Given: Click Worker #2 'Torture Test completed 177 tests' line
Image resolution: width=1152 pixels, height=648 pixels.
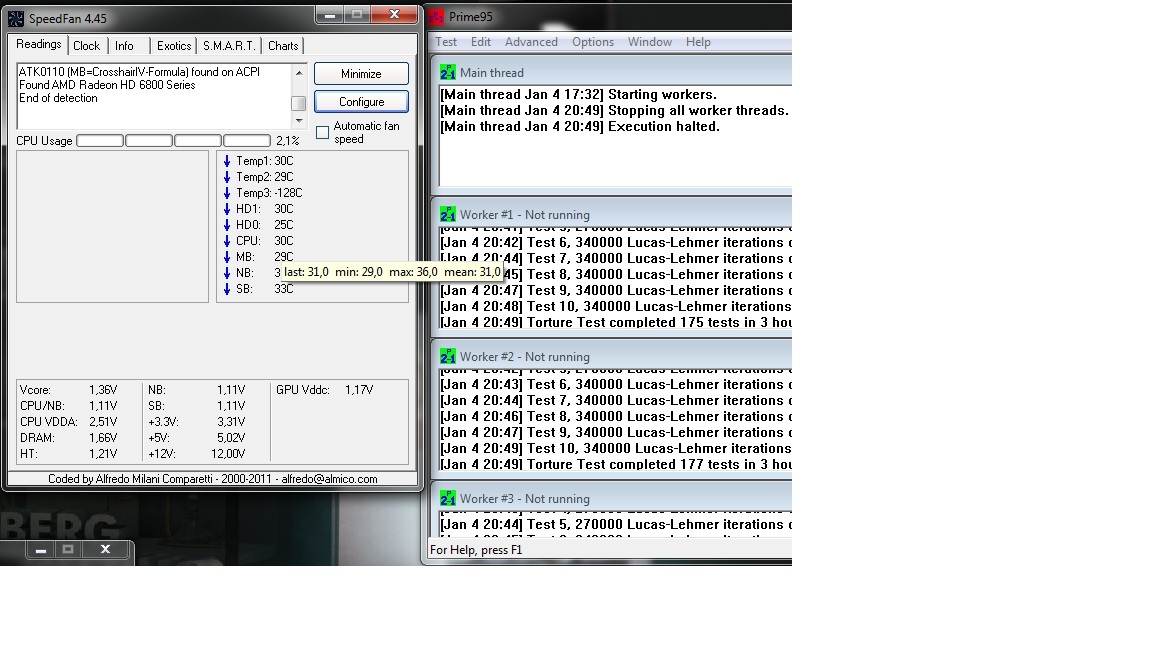Looking at the screenshot, I should click(x=616, y=464).
